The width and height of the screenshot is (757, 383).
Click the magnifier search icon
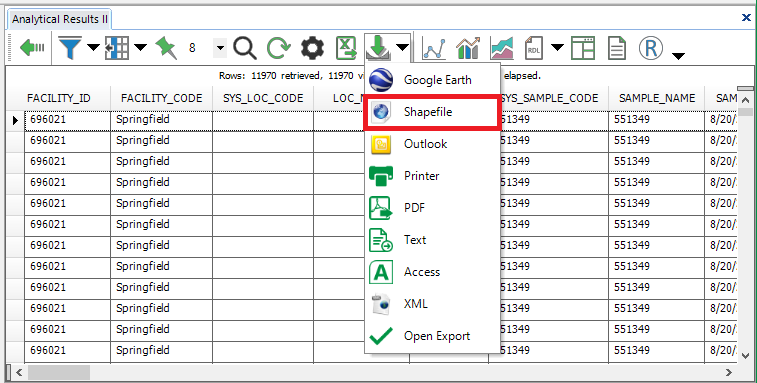coord(245,48)
